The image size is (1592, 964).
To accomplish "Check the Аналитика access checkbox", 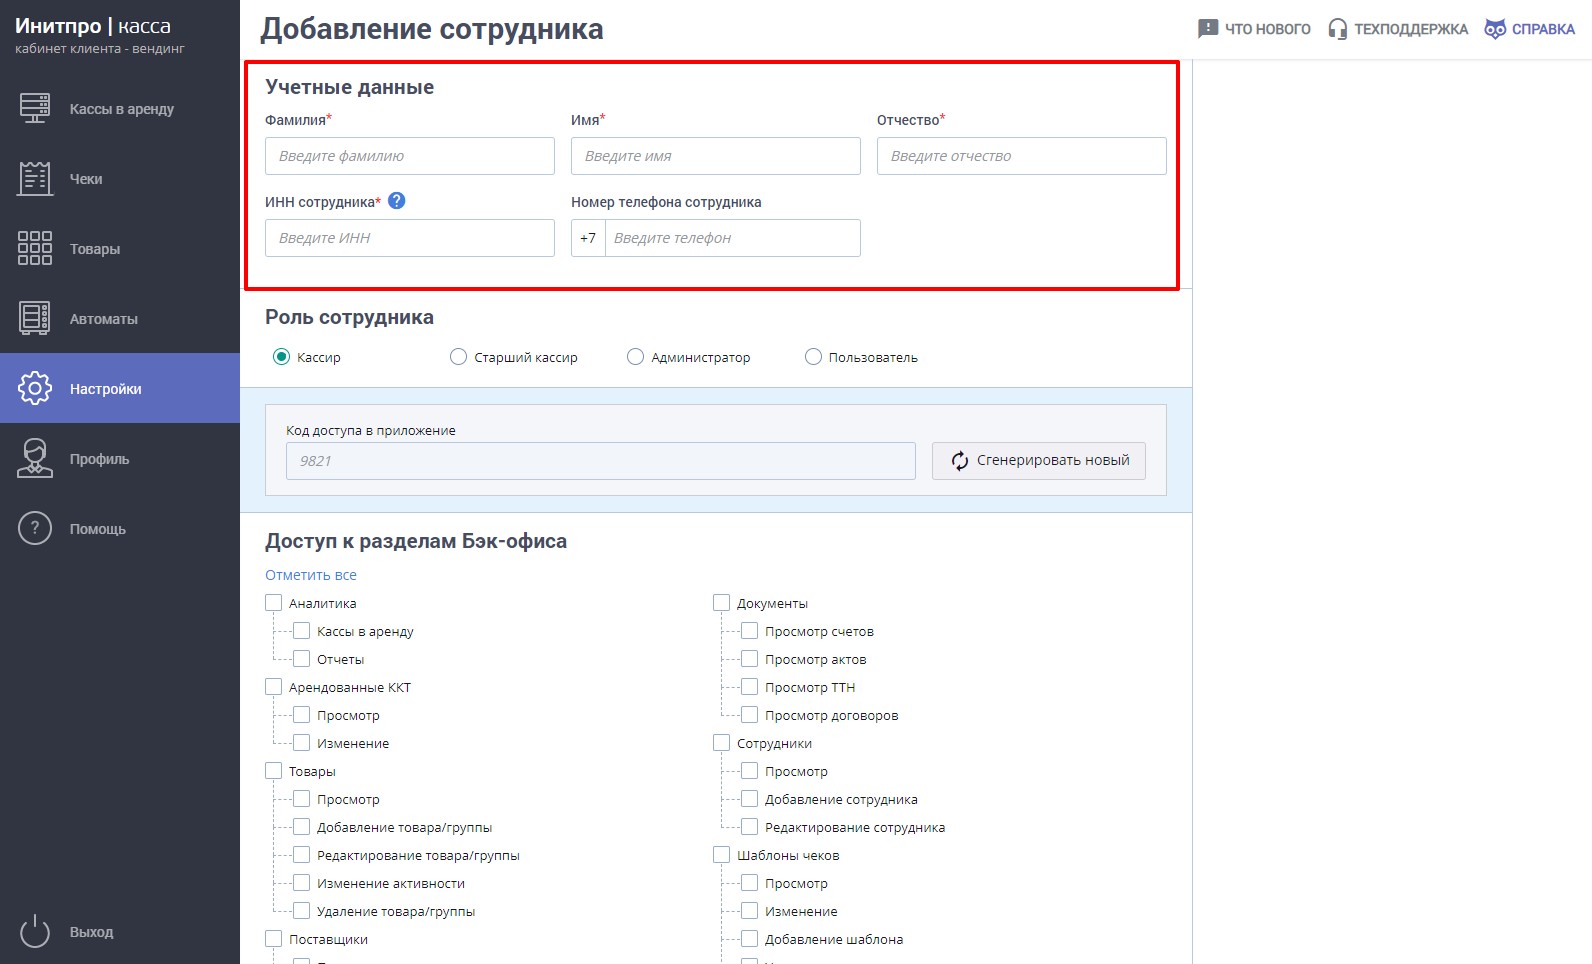I will coord(273,603).
